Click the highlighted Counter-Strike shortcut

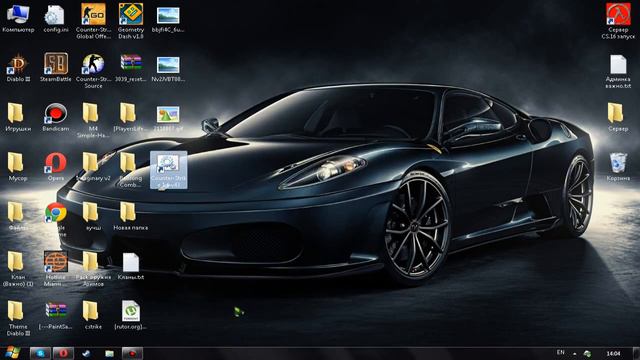[169, 170]
